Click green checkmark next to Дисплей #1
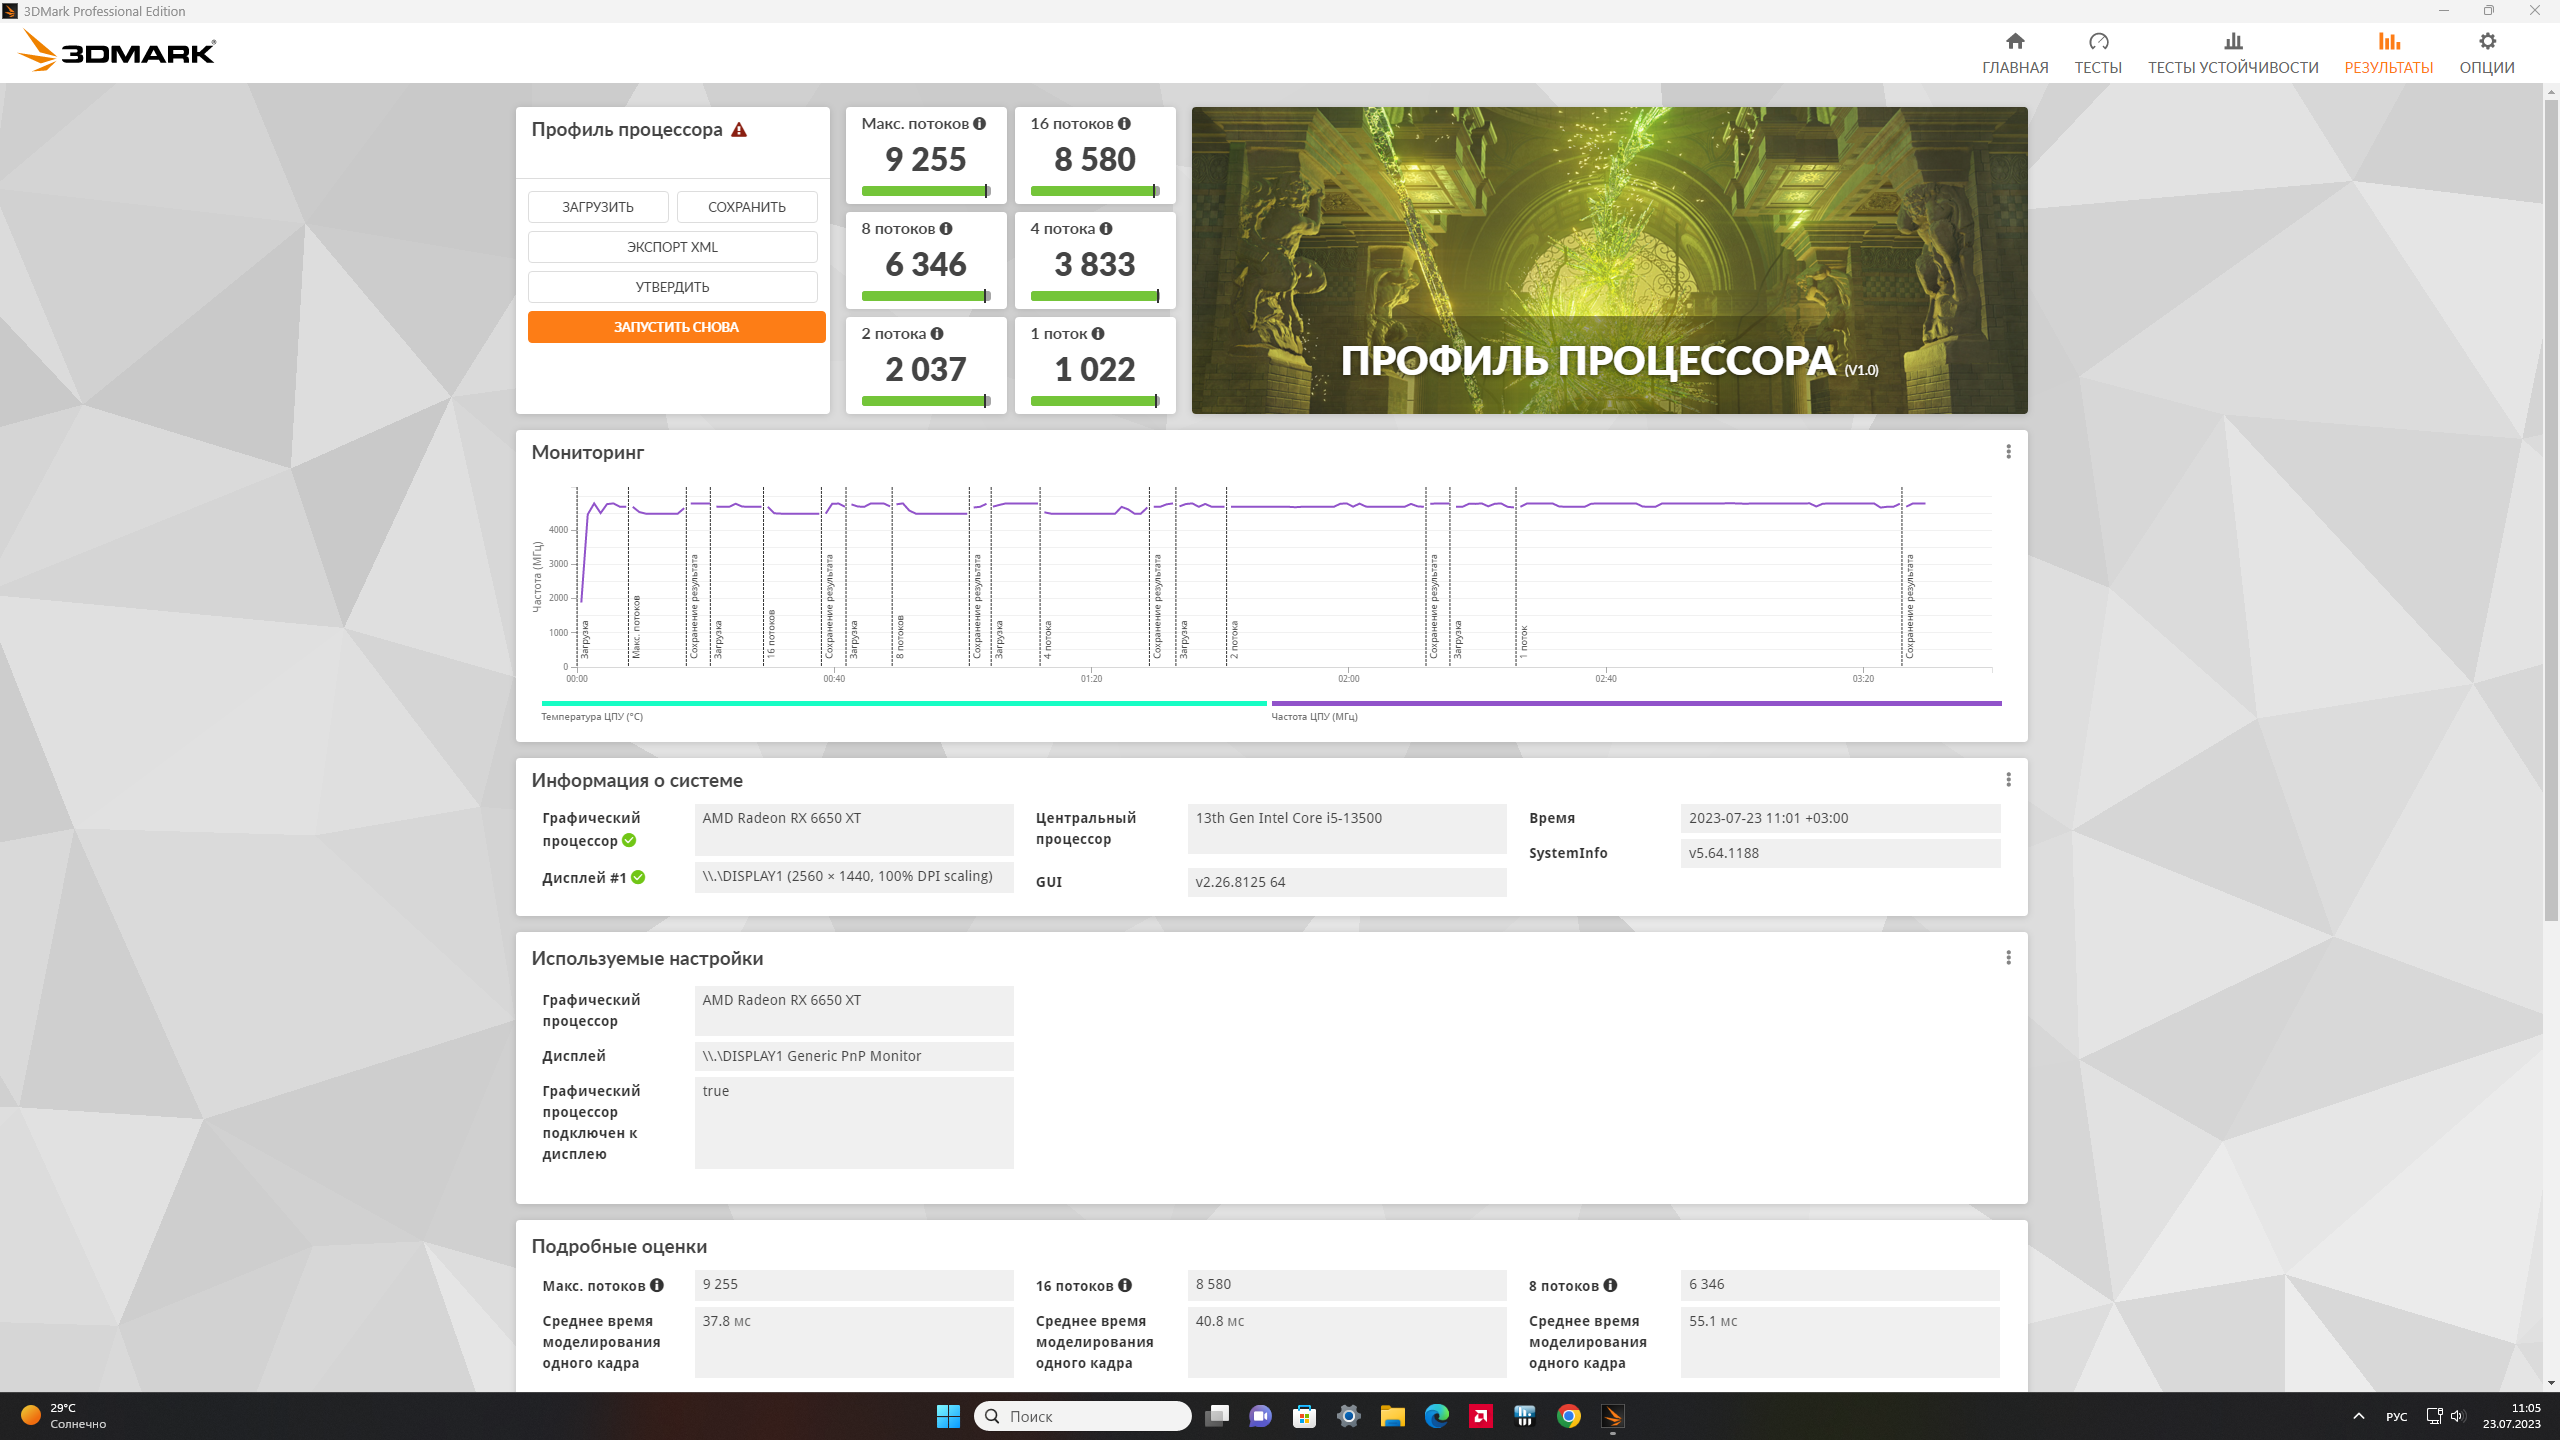Image resolution: width=2560 pixels, height=1440 pixels. 638,878
